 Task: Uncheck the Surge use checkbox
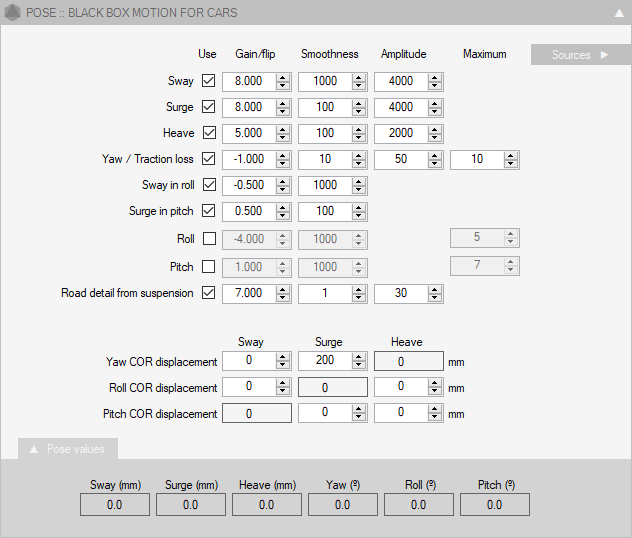click(x=209, y=107)
